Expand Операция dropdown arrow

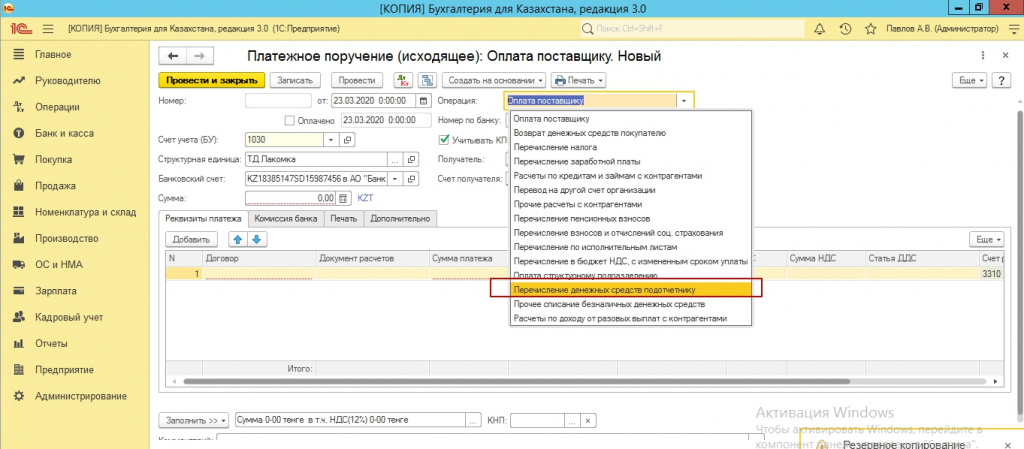(684, 101)
